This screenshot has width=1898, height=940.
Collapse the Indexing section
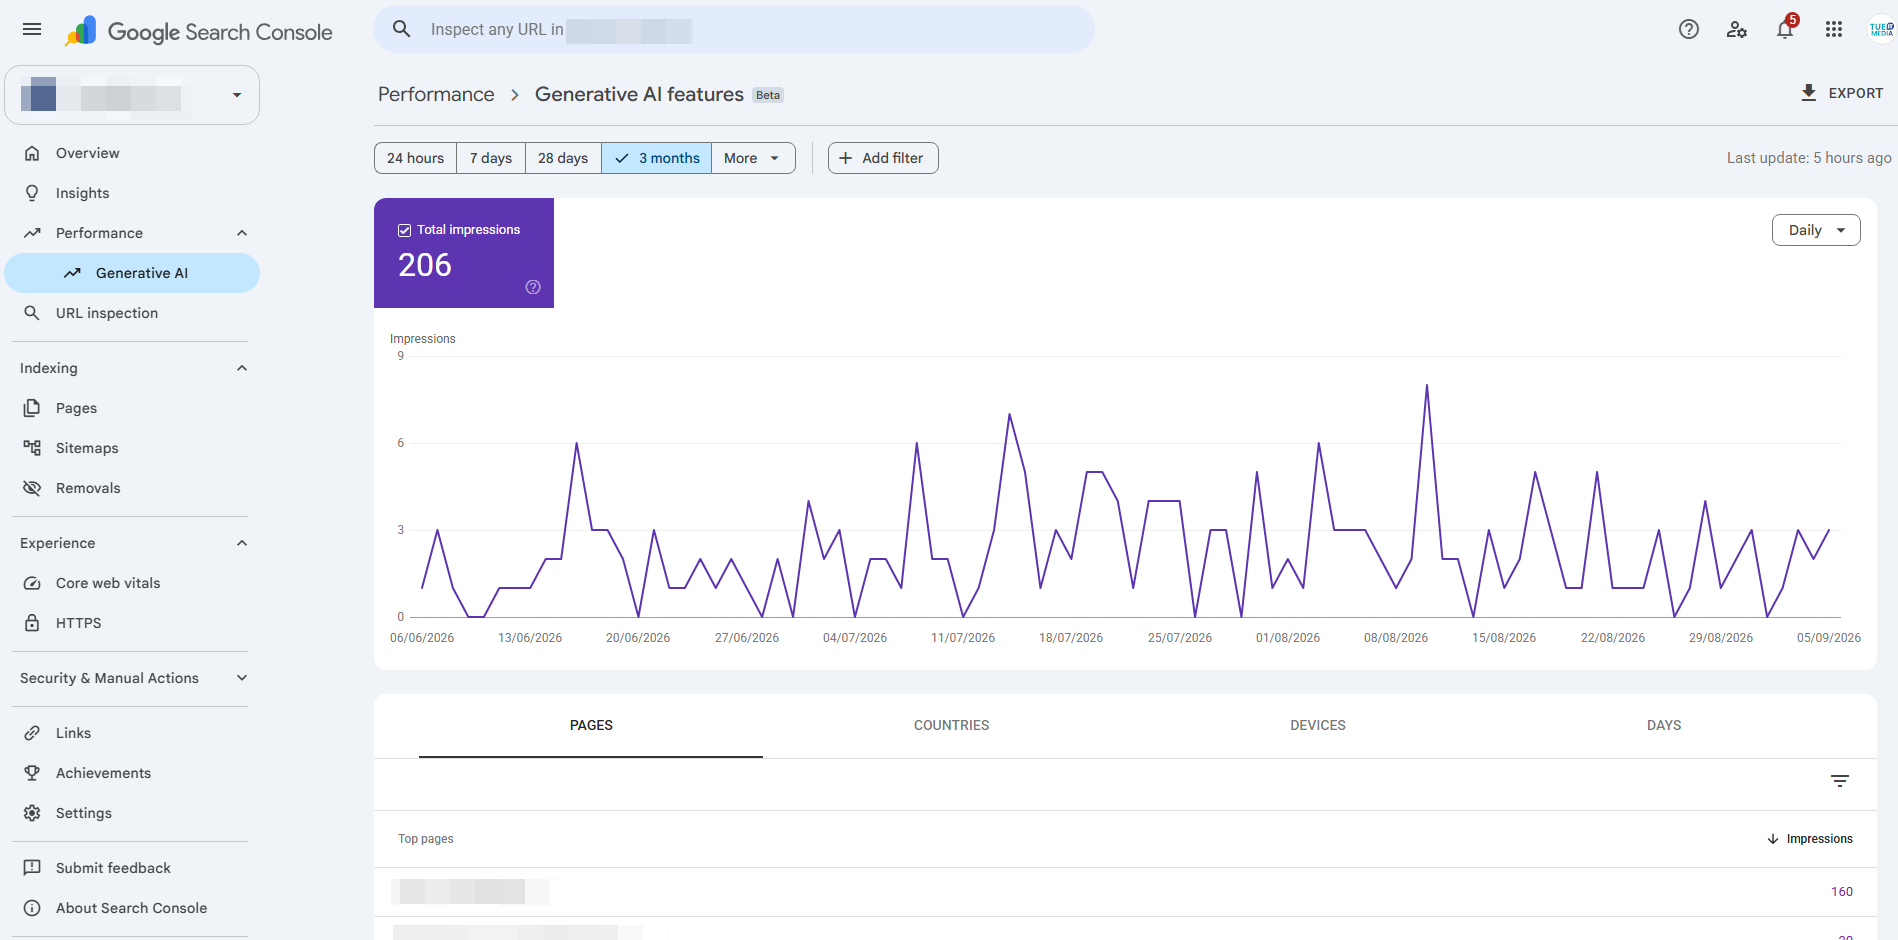click(241, 368)
